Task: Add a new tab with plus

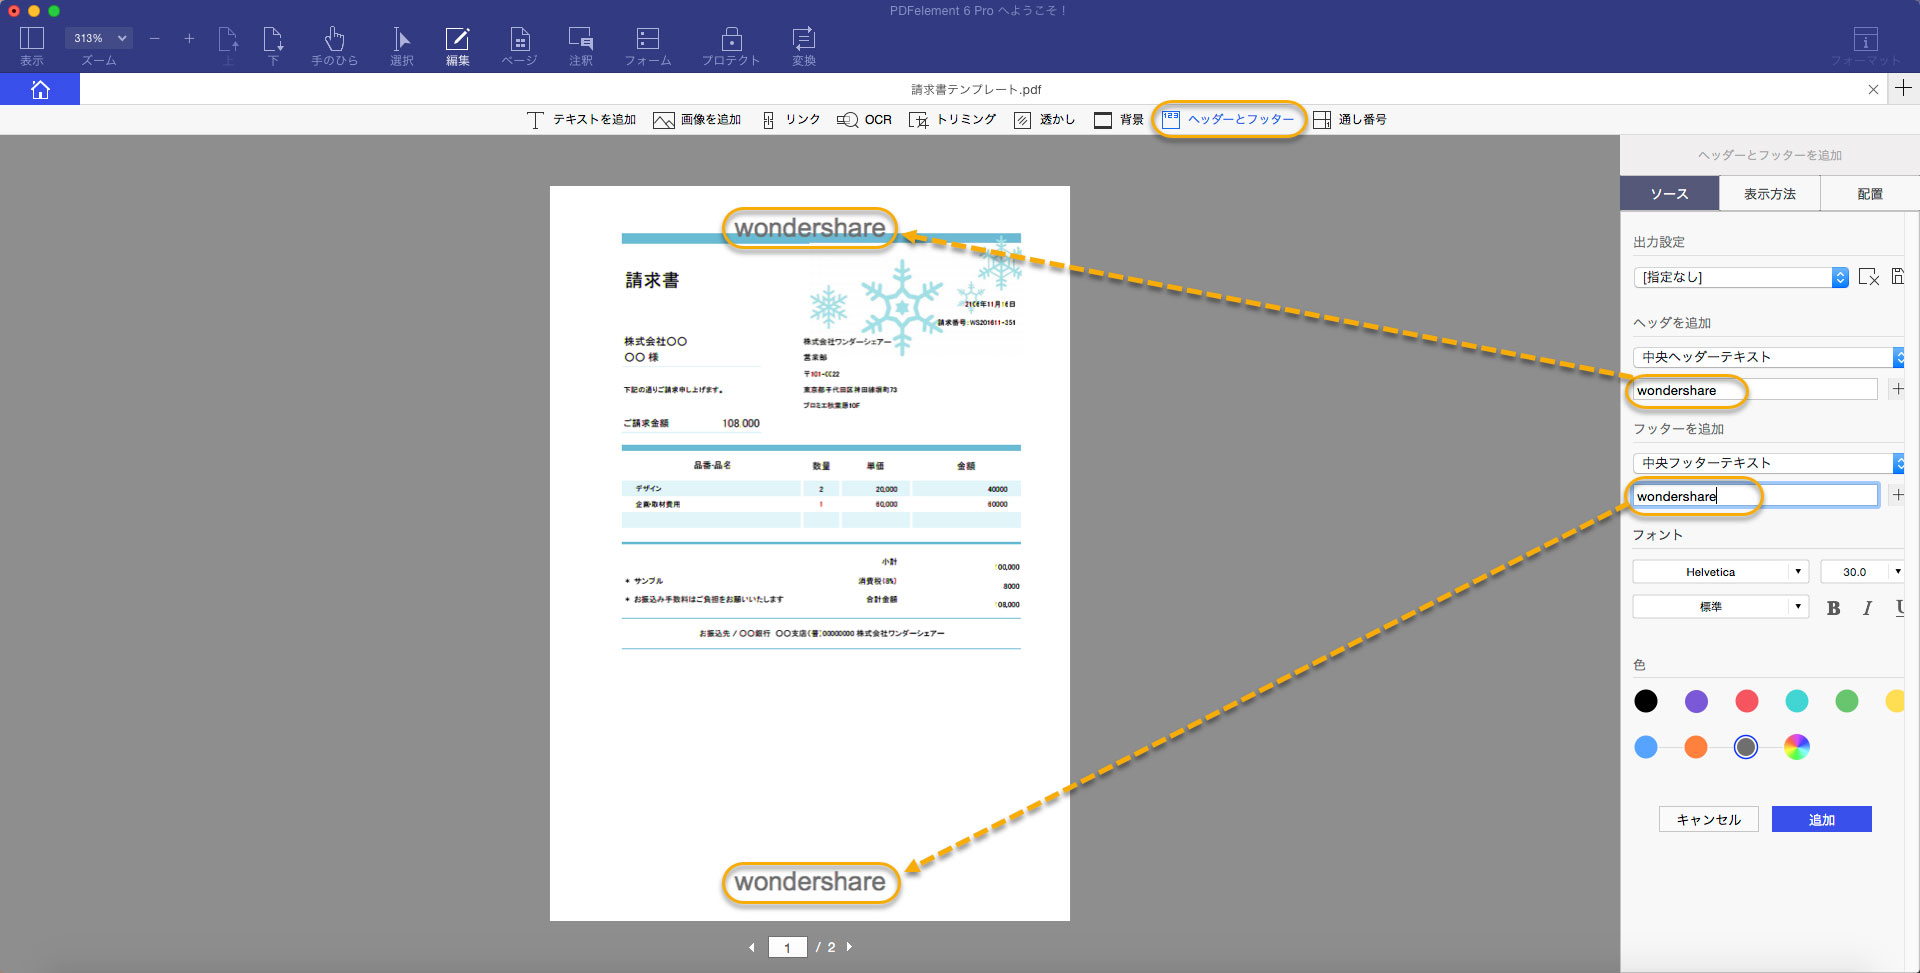Action: click(x=1903, y=88)
